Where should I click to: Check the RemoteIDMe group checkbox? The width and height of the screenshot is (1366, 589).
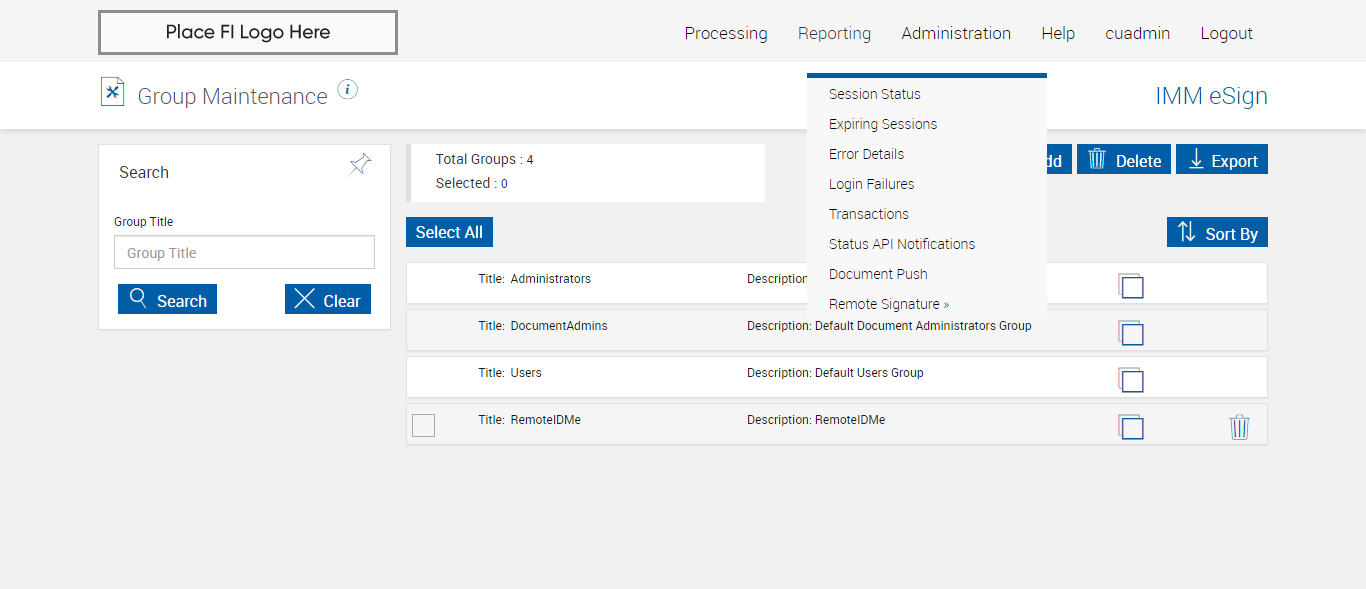coord(423,425)
